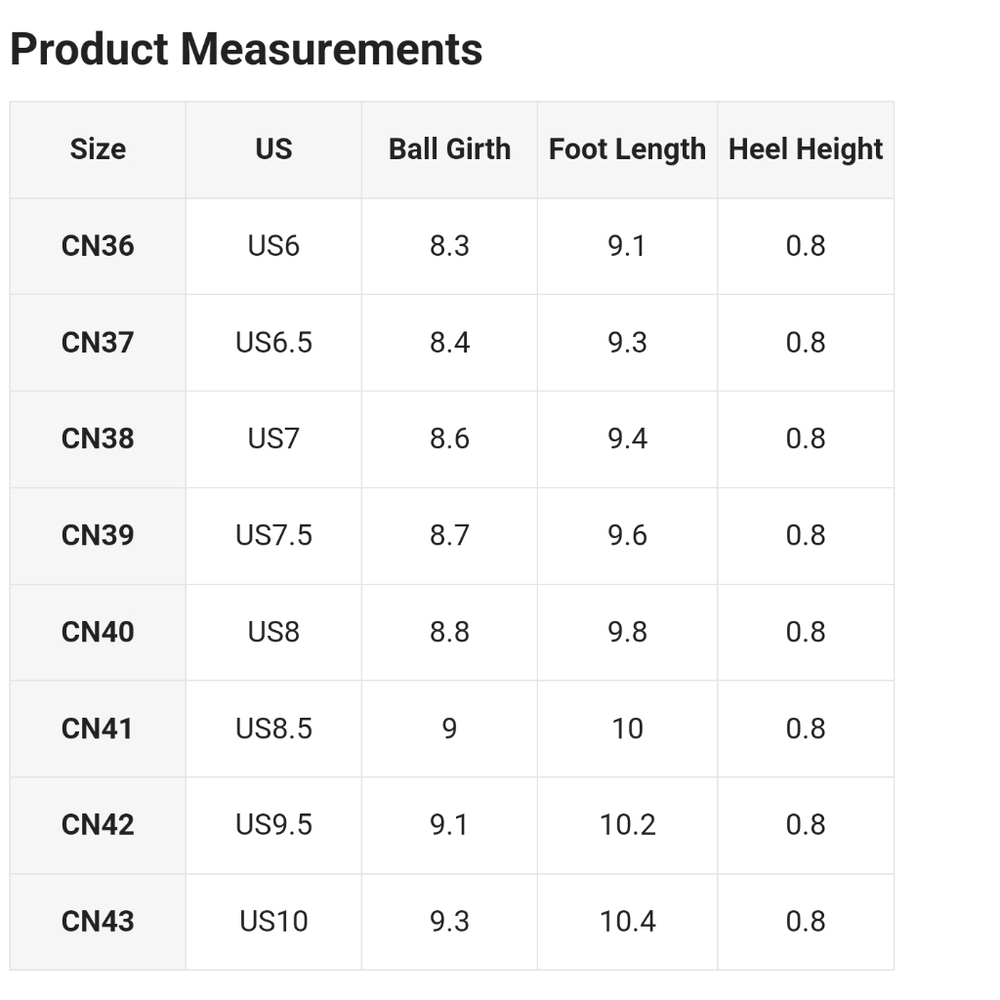Select the 8.6 ball girth value
This screenshot has height=1000, width=1000.
(450, 439)
